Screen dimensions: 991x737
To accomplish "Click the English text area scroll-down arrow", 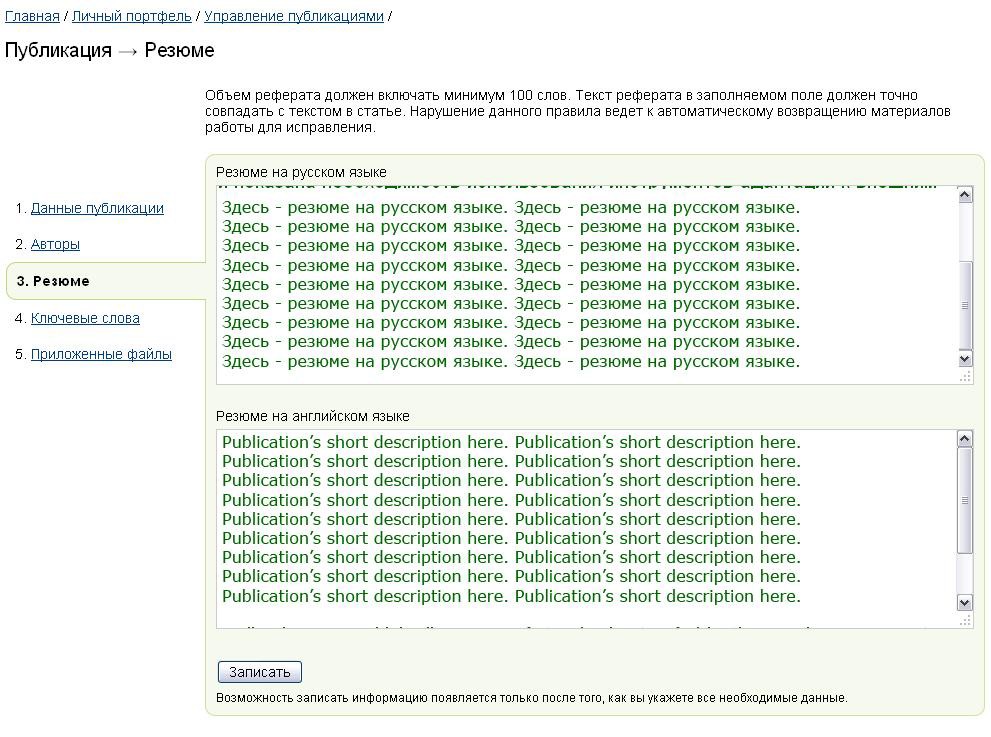I will [964, 603].
